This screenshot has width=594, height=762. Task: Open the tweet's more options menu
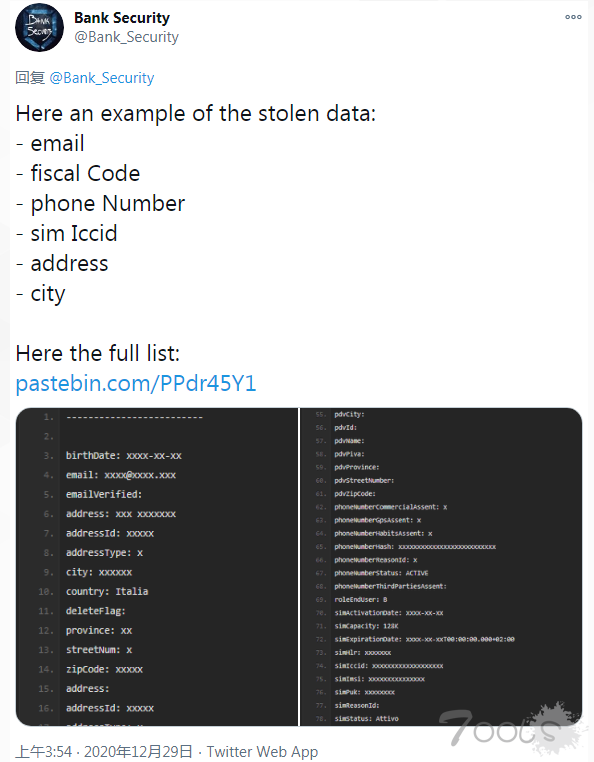(573, 17)
